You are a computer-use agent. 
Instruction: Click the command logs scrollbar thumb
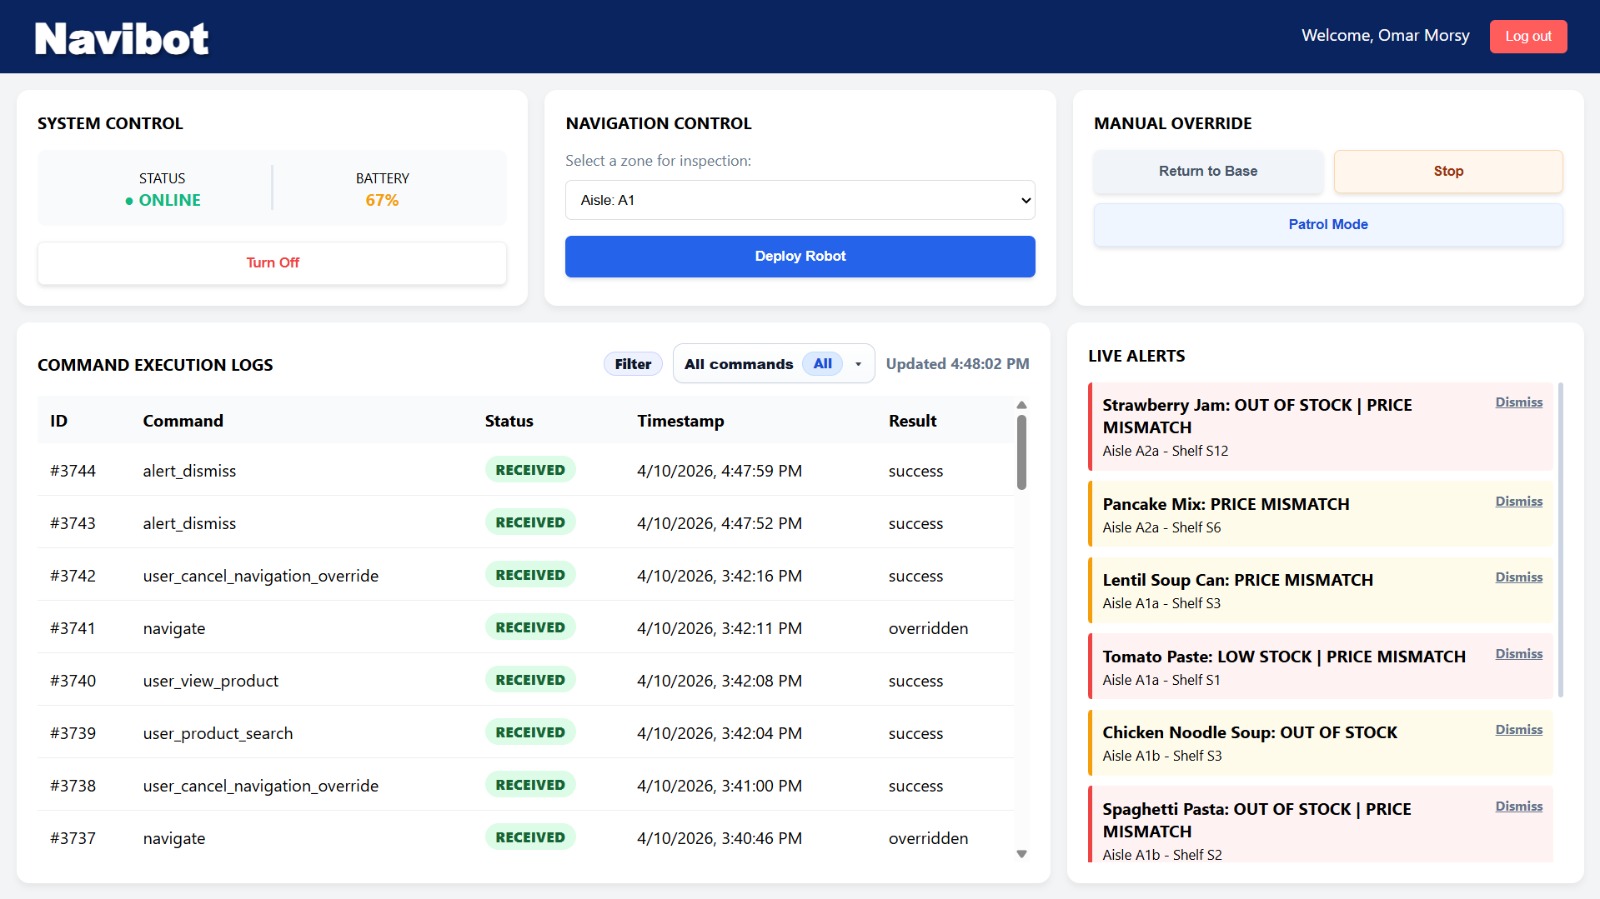coord(1021,452)
